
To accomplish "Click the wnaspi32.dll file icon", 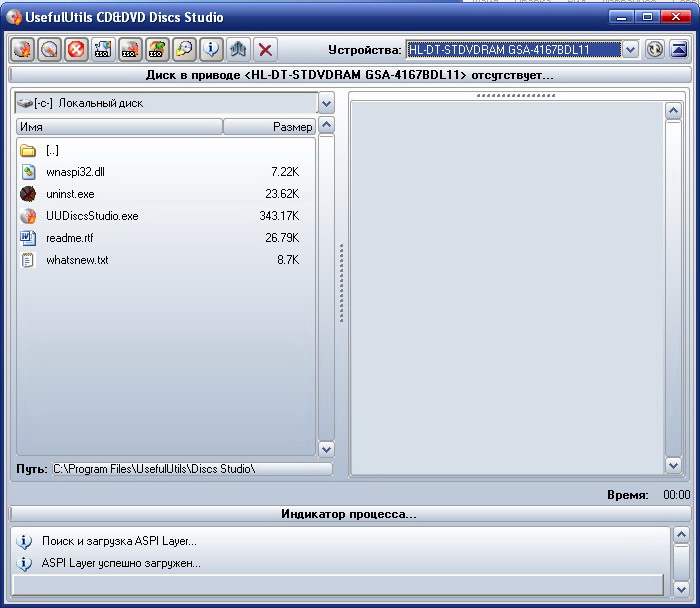I will [28, 172].
